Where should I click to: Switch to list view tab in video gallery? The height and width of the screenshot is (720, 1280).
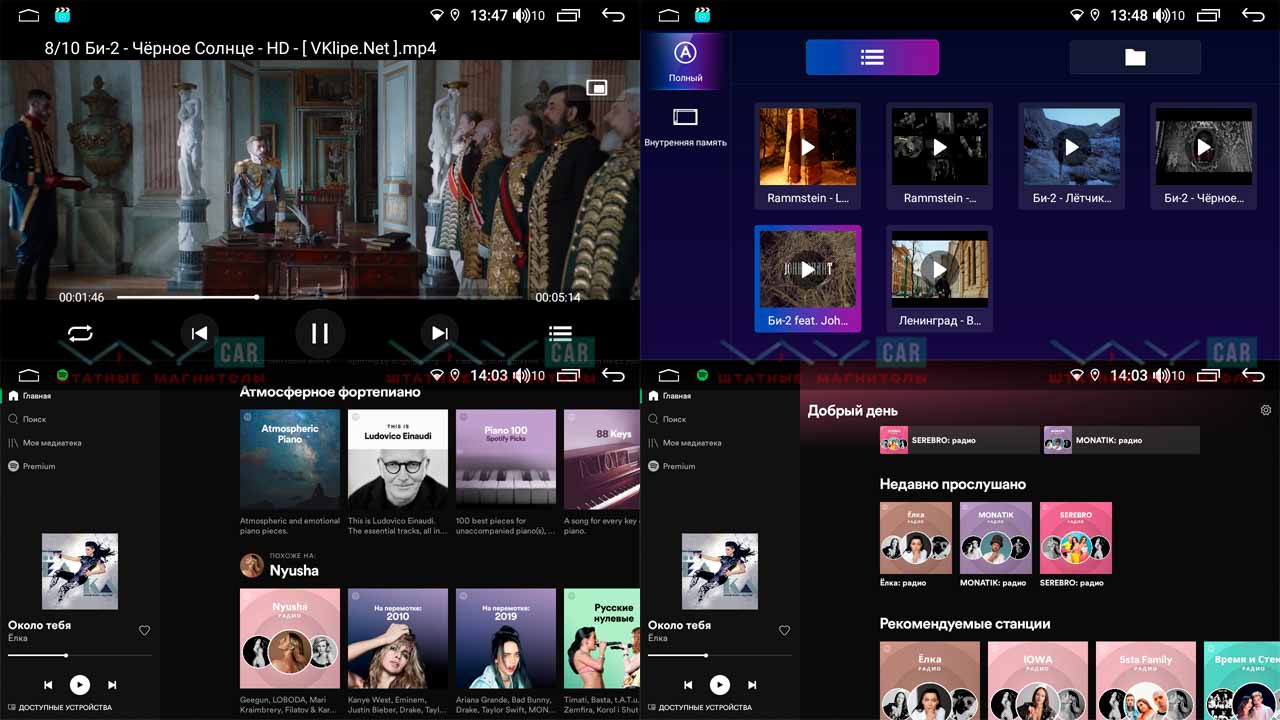[x=872, y=58]
